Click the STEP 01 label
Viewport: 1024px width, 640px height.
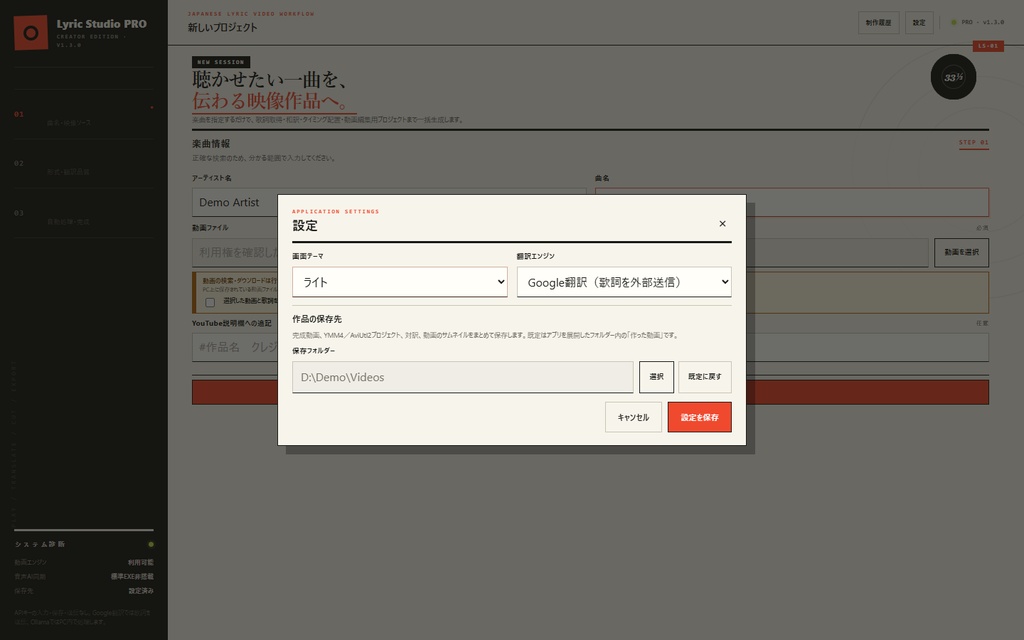[974, 142]
